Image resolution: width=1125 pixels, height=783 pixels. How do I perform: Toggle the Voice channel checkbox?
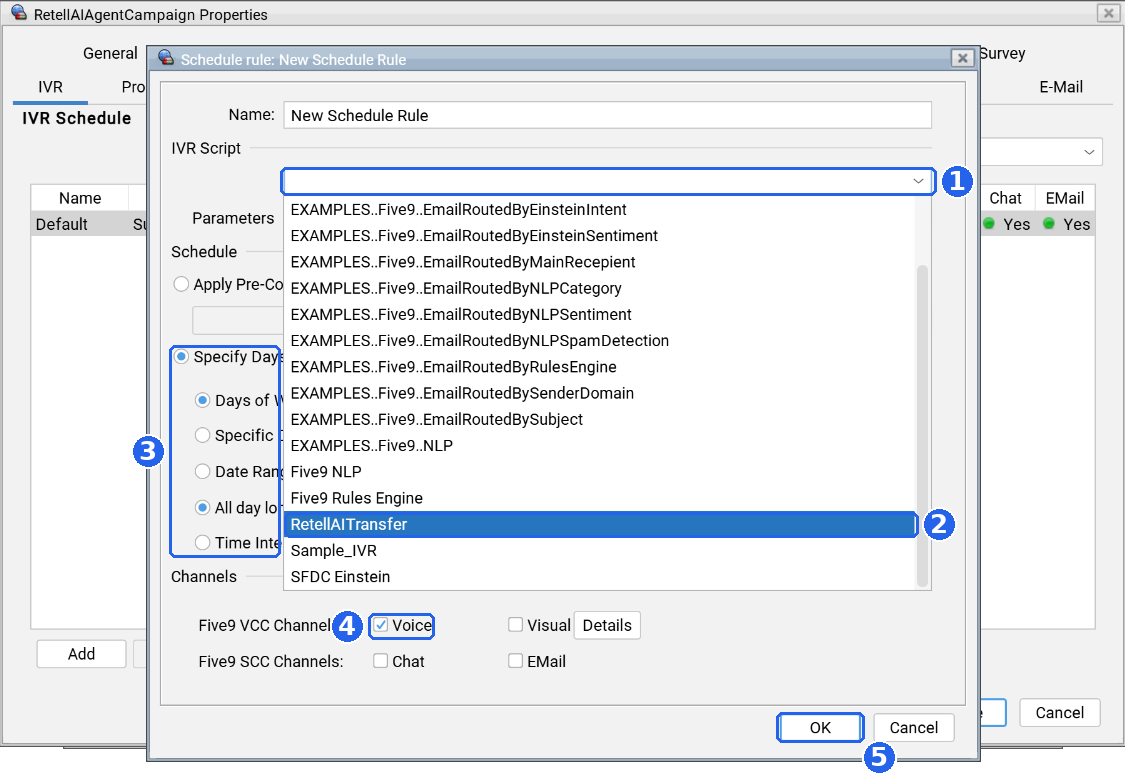[x=380, y=625]
